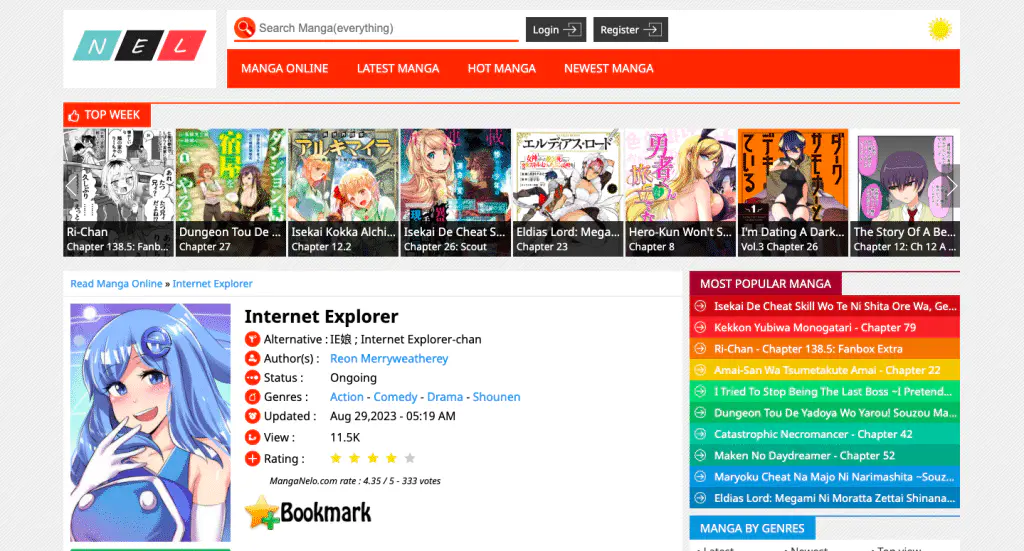Click the Register button
The image size is (1024, 551).
pos(630,29)
